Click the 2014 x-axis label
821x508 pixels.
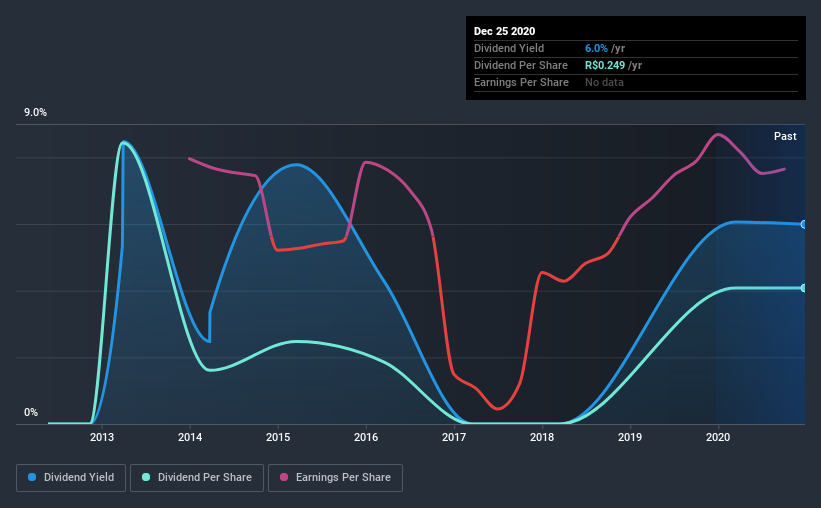(190, 437)
